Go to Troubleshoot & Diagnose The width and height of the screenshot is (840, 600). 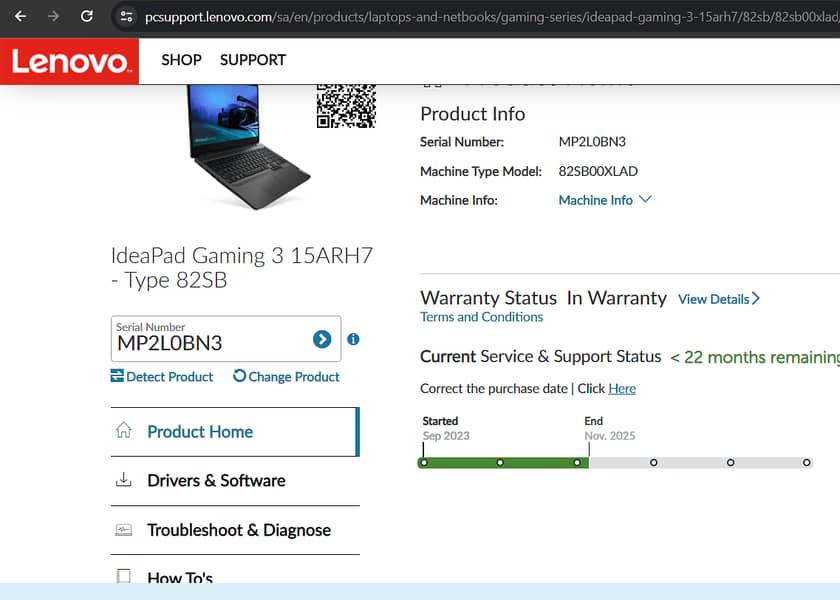(238, 530)
